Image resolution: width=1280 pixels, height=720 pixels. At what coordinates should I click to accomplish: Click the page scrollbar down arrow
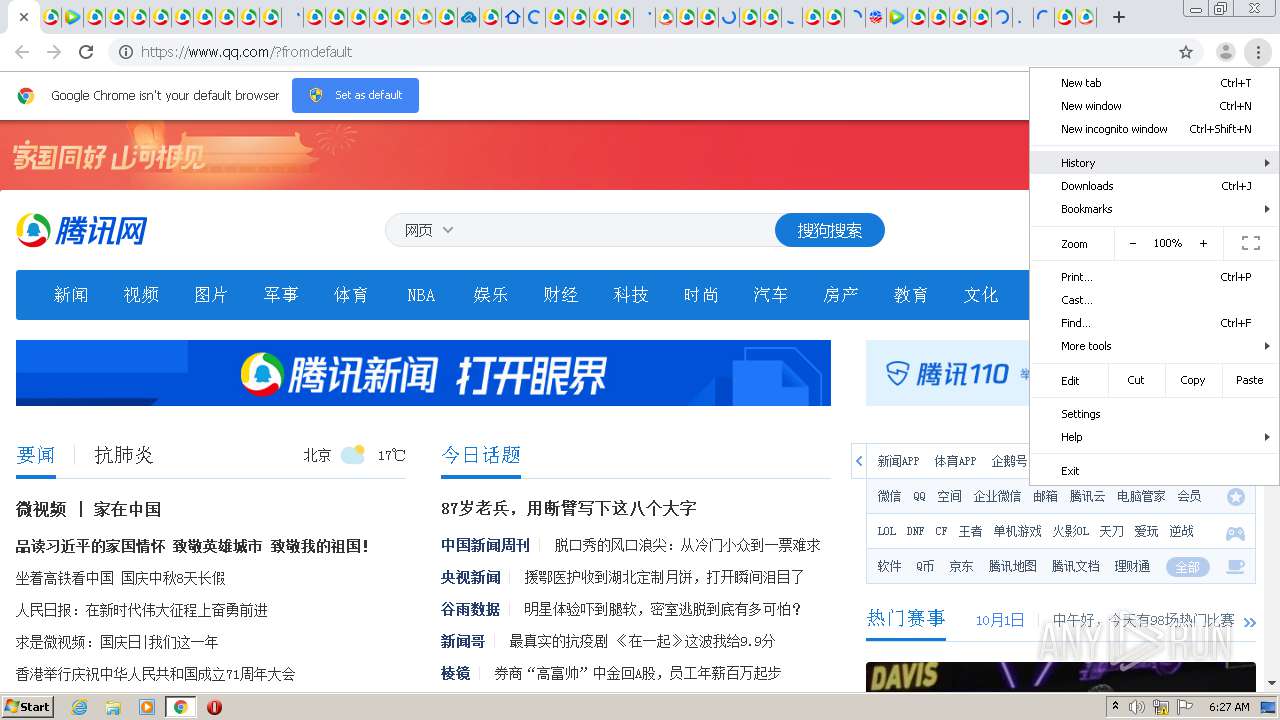[1271, 683]
